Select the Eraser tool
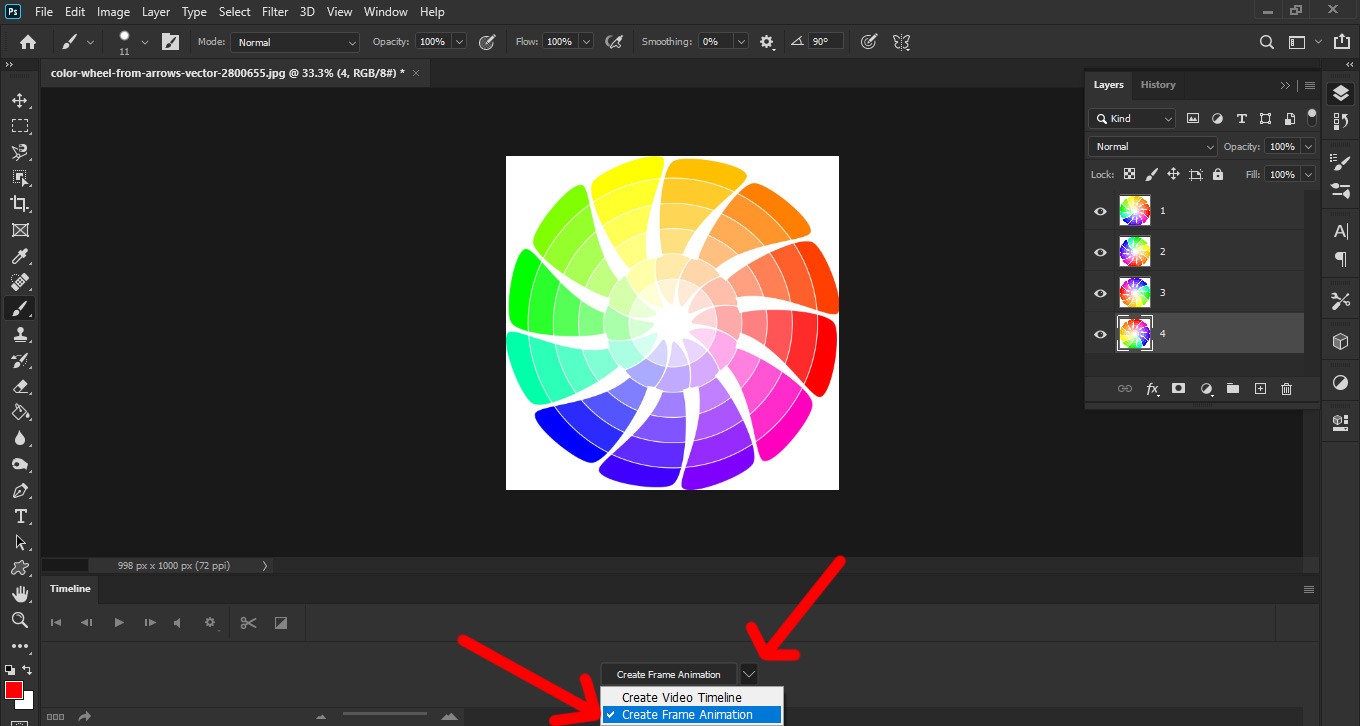The height and width of the screenshot is (726, 1360). (x=19, y=386)
